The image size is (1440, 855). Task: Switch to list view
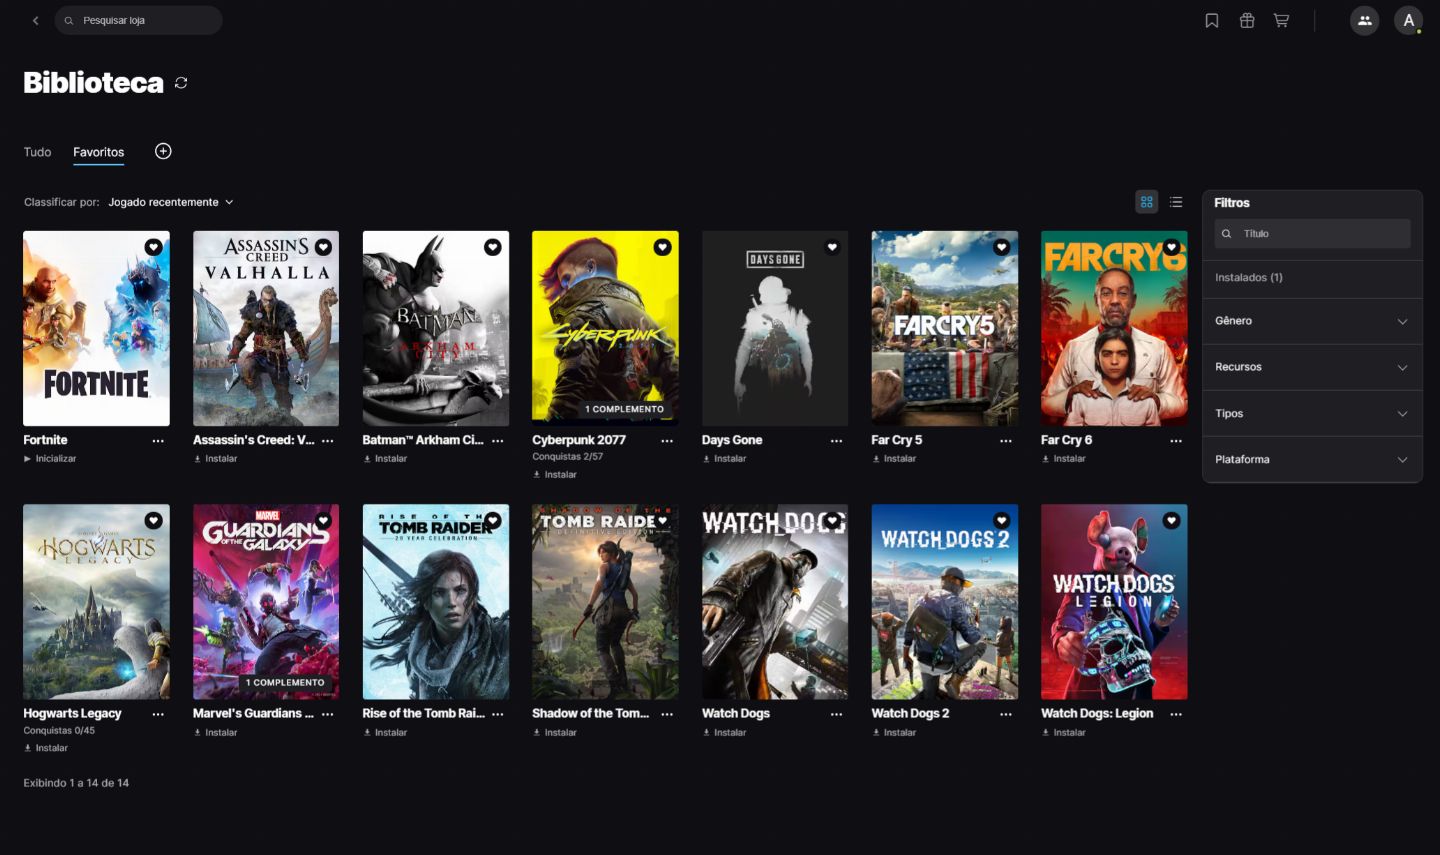[1176, 202]
